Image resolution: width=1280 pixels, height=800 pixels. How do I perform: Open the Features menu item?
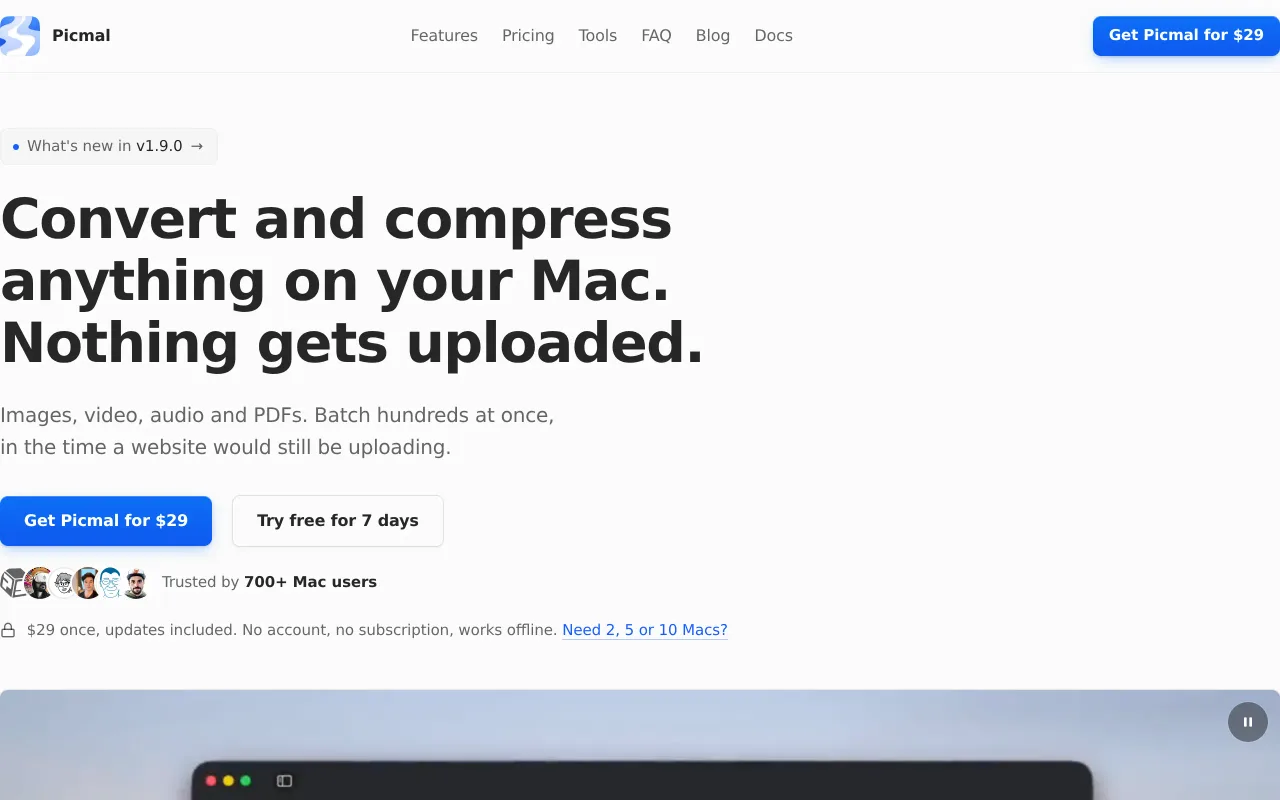pos(444,36)
